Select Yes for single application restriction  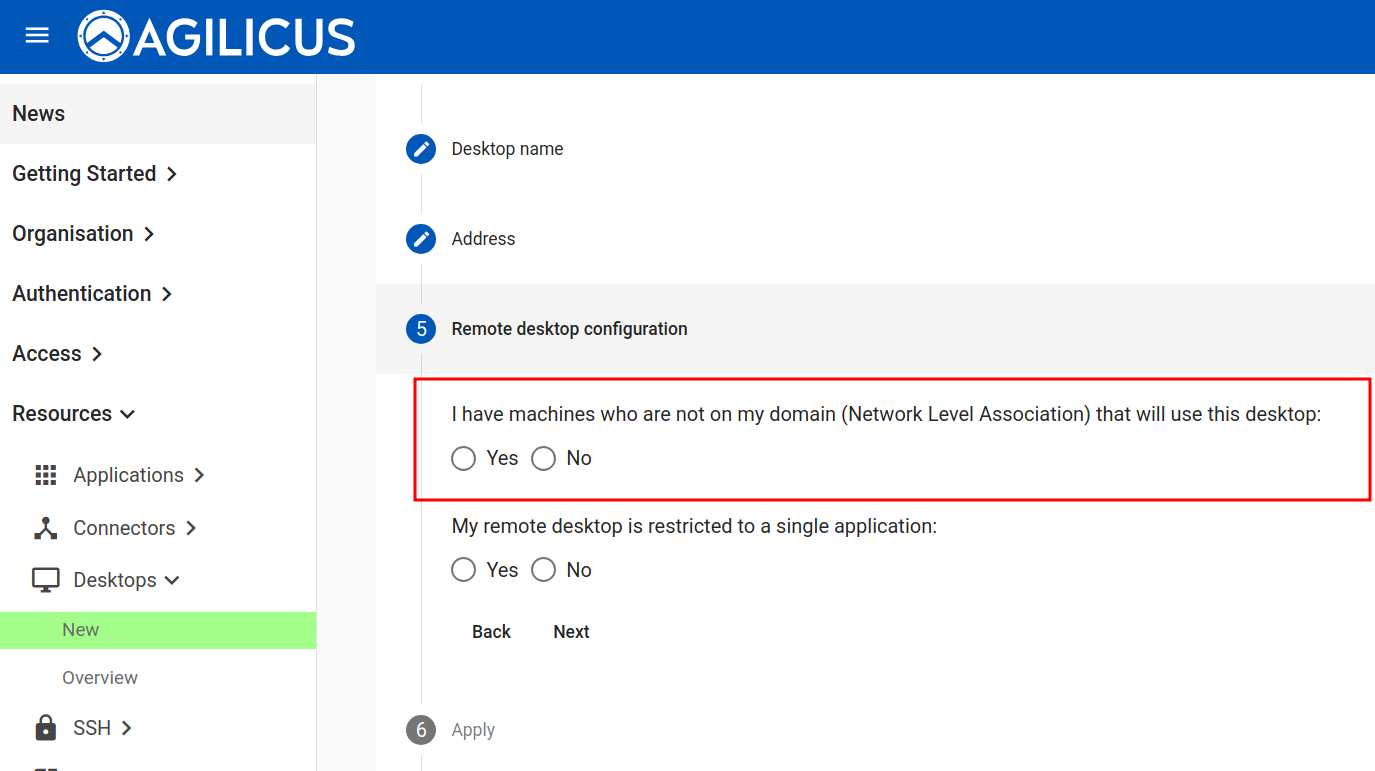[463, 570]
